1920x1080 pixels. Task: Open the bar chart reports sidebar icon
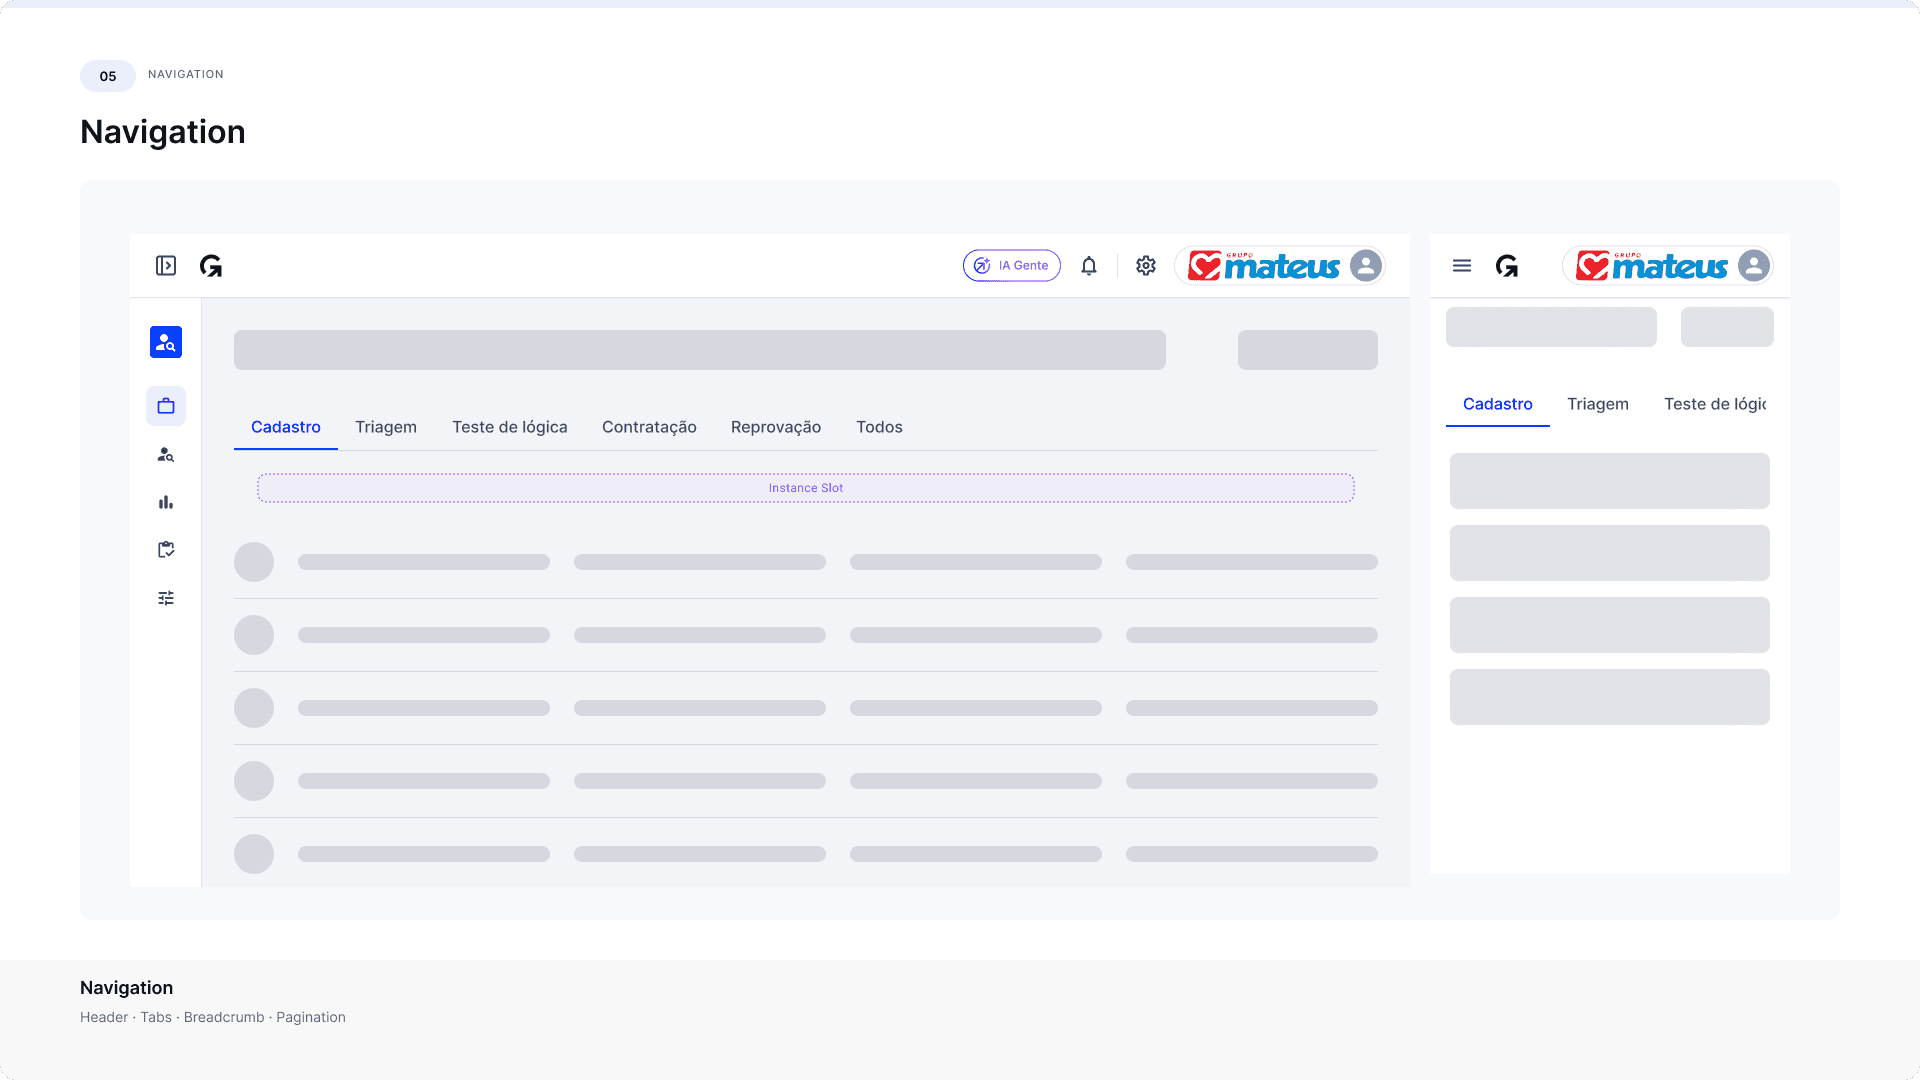point(166,502)
